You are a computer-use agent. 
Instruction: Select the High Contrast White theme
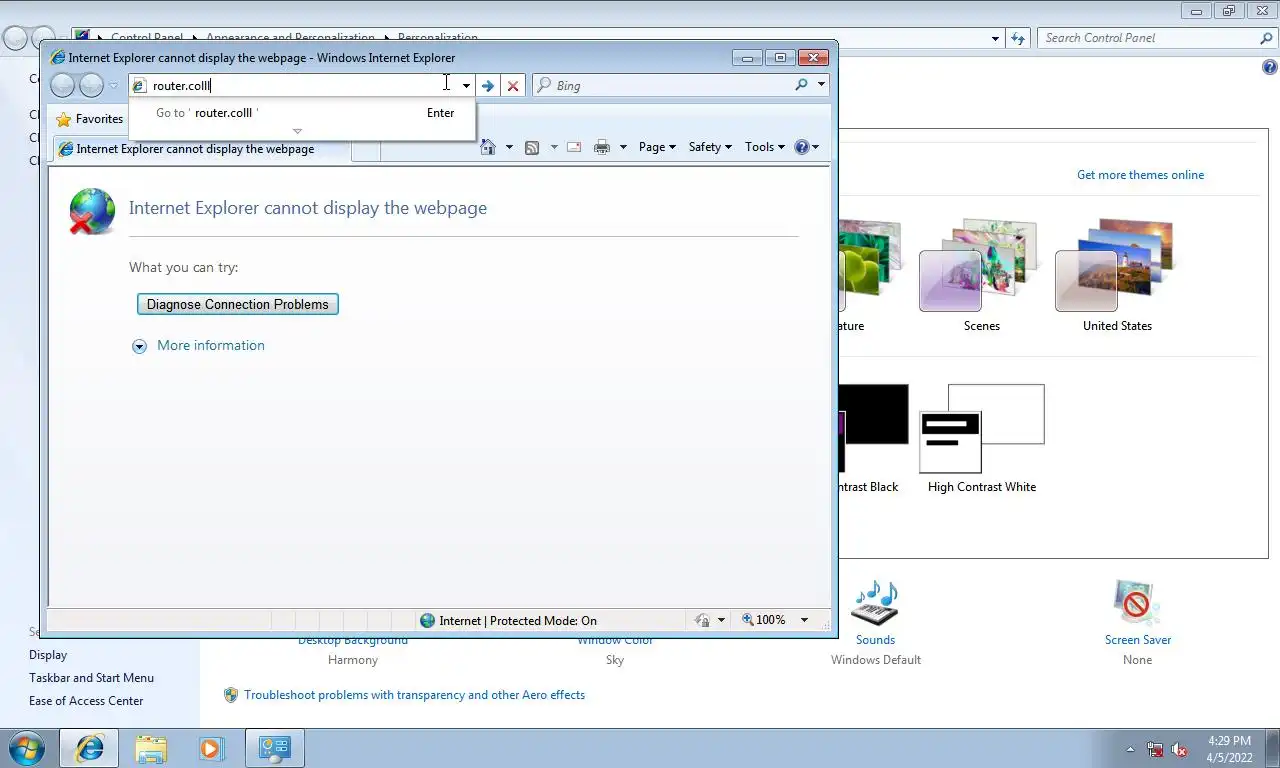point(982,438)
